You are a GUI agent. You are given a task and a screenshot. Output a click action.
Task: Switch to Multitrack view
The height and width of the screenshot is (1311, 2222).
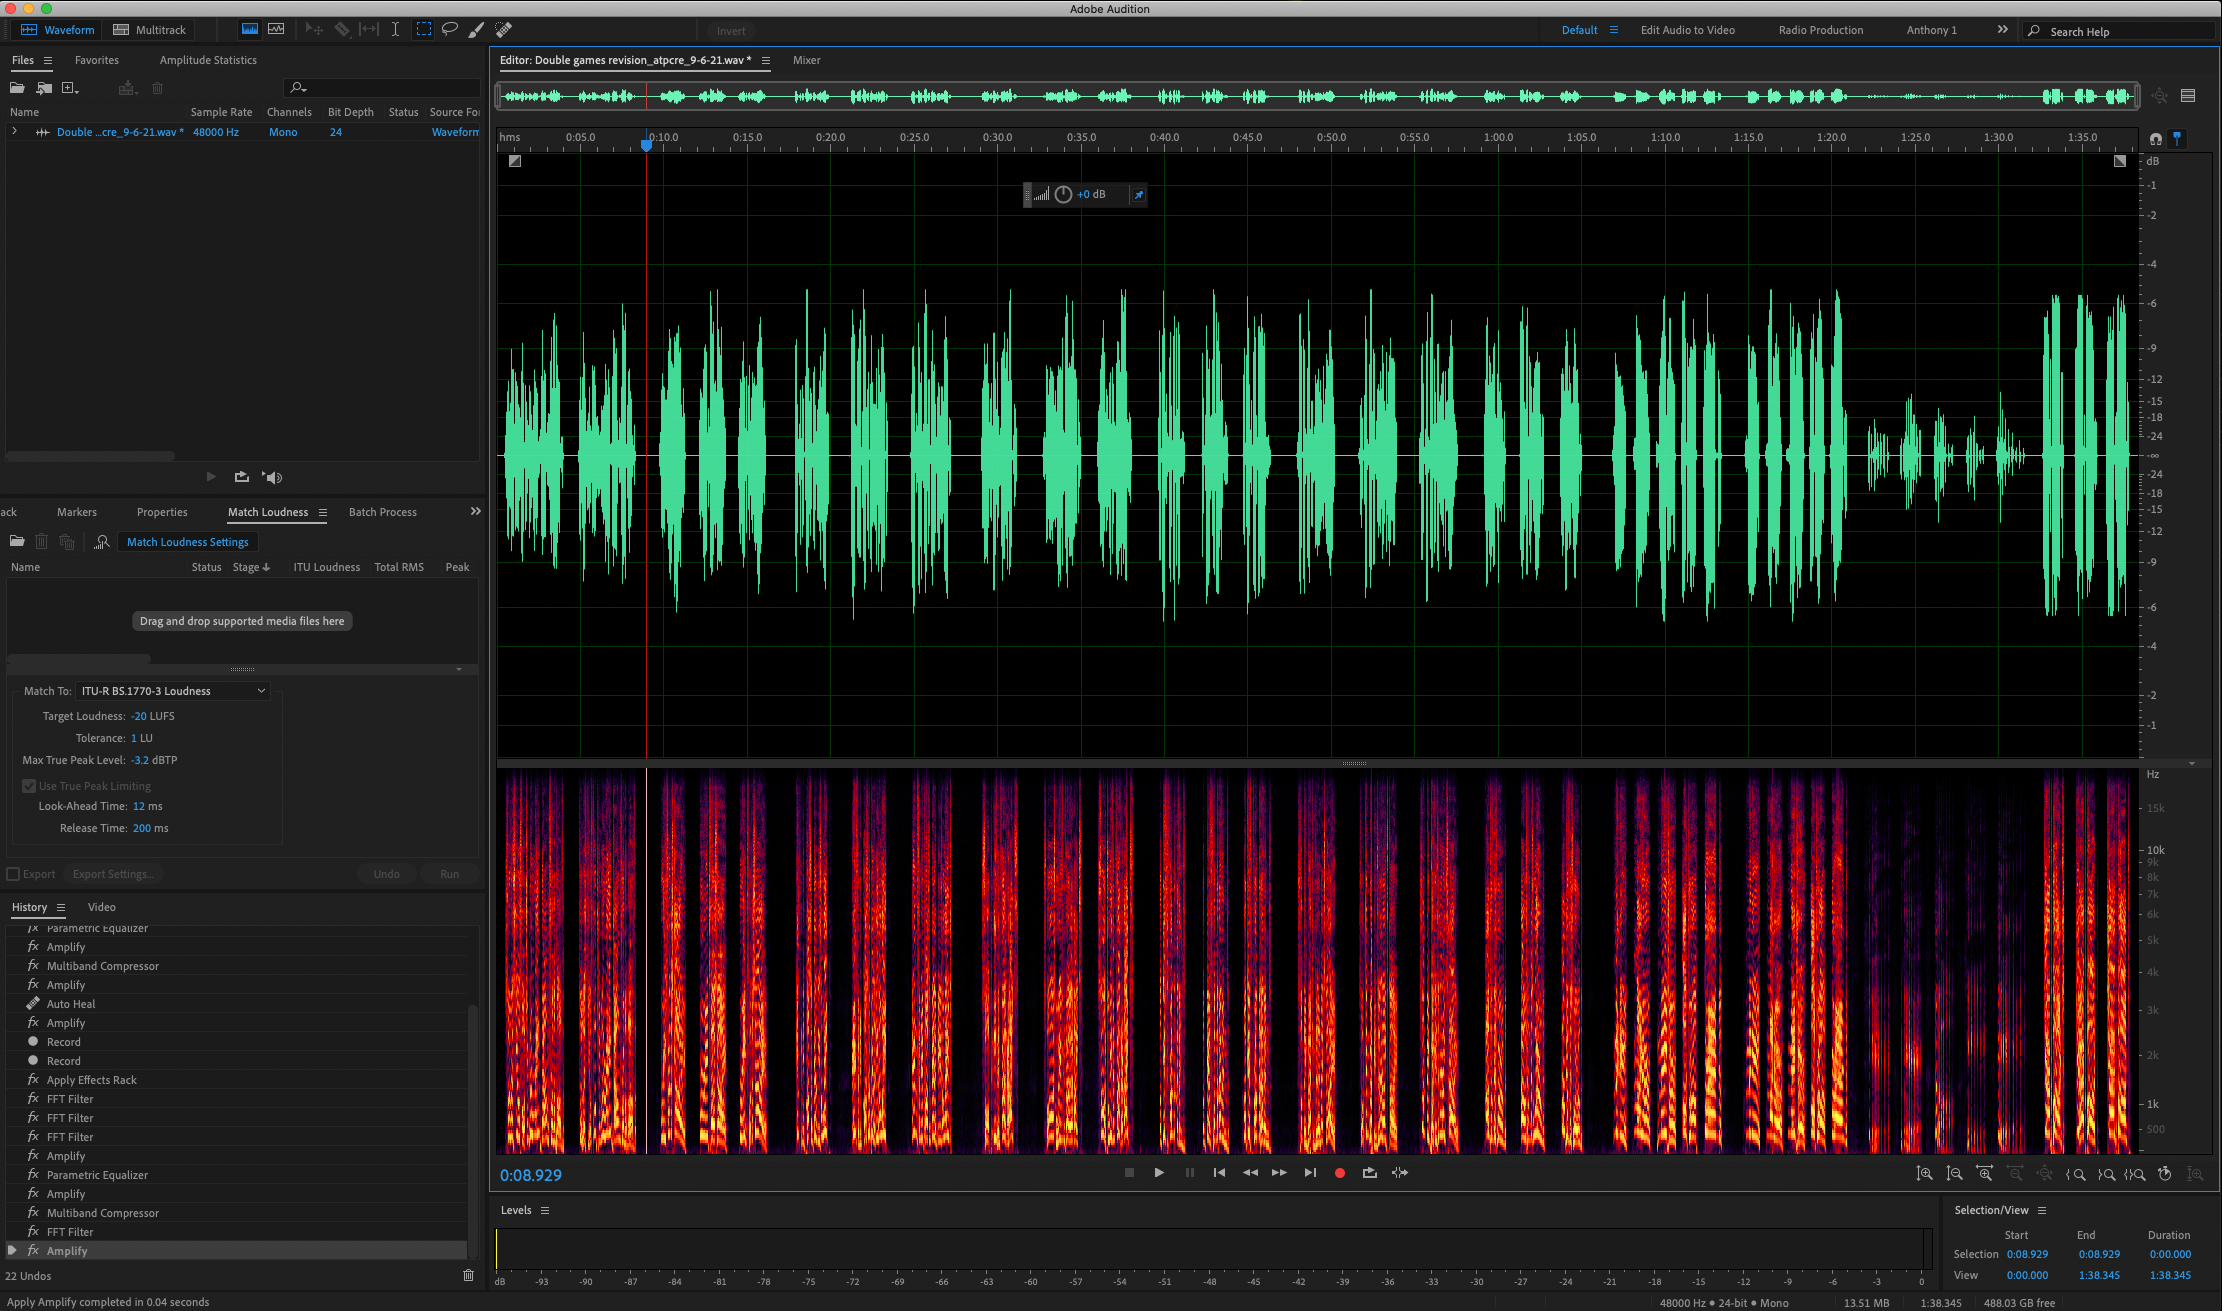click(x=150, y=30)
